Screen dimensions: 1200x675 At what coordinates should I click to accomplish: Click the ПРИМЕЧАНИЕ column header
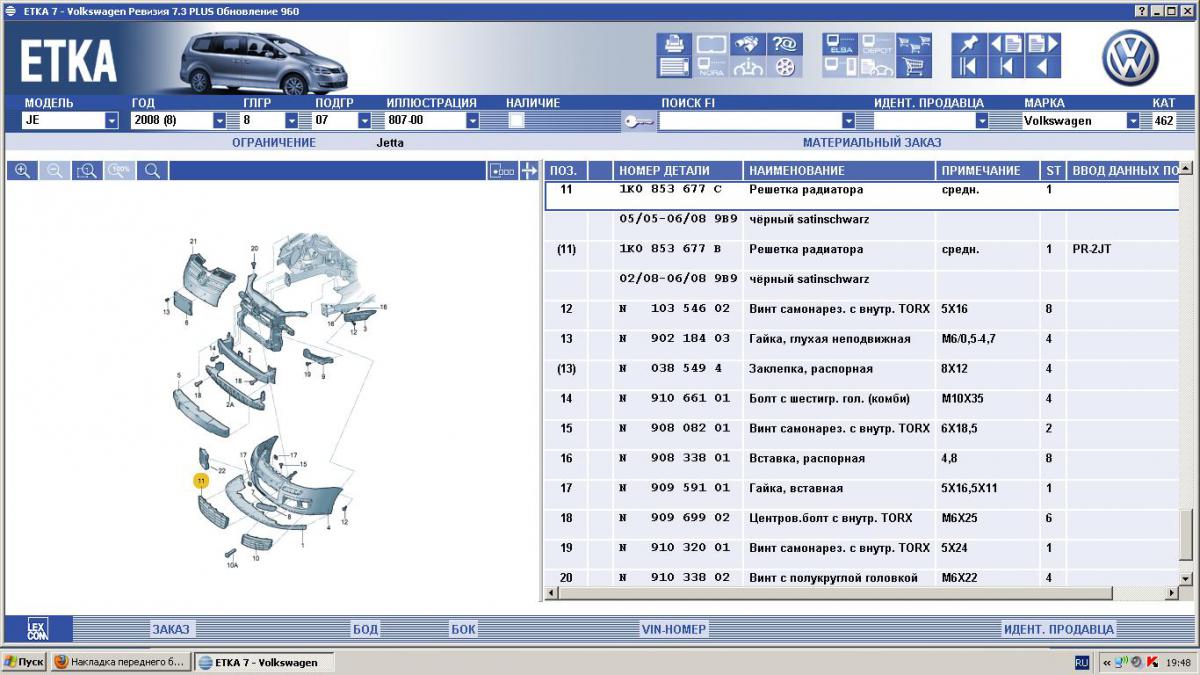point(989,171)
